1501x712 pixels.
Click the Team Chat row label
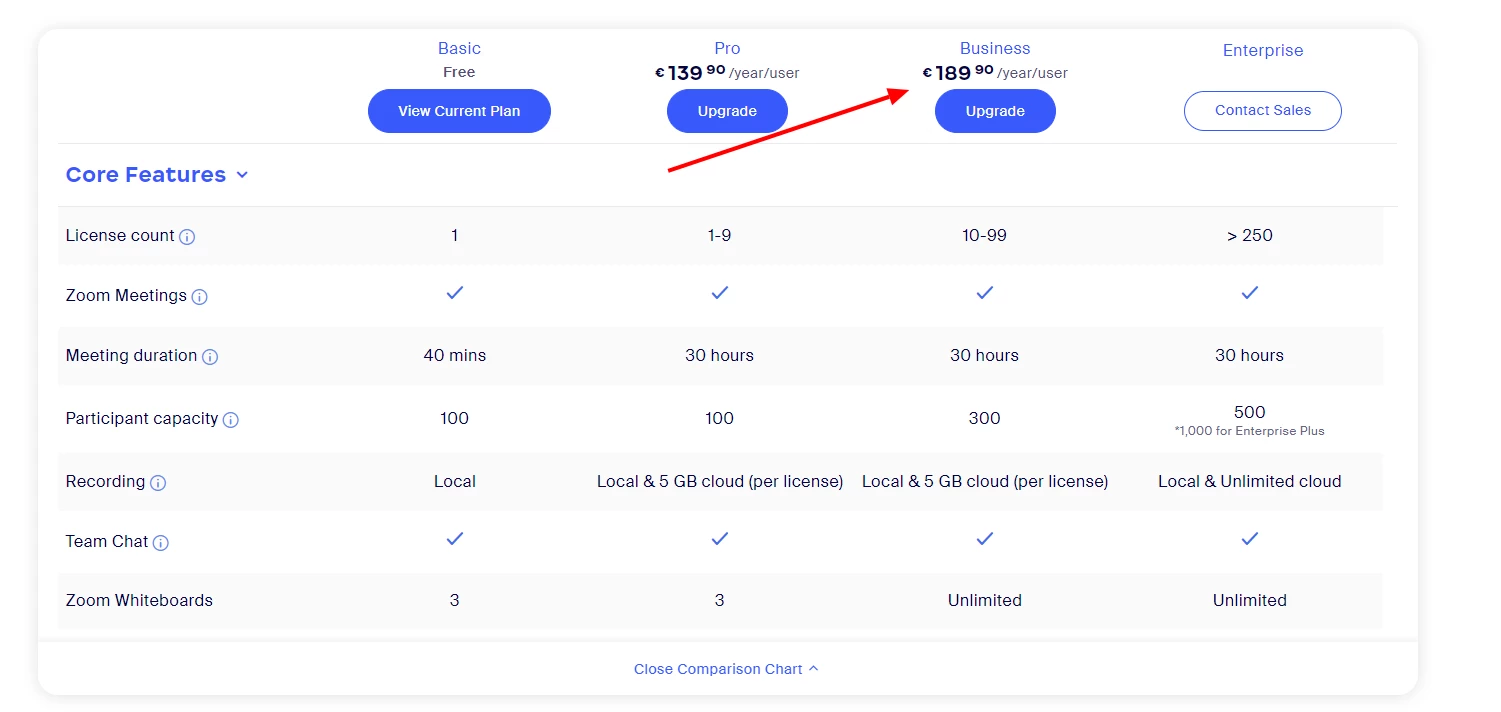tap(107, 542)
